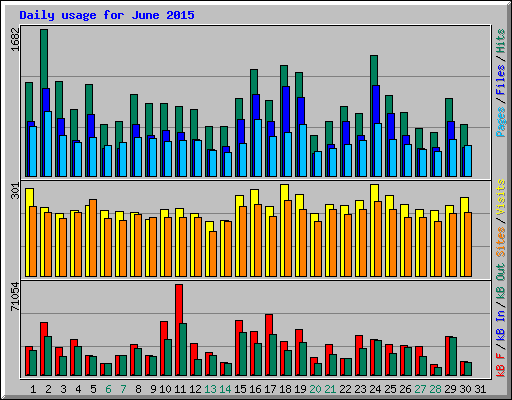Click the 71054 axis maximum label

pos(16,297)
